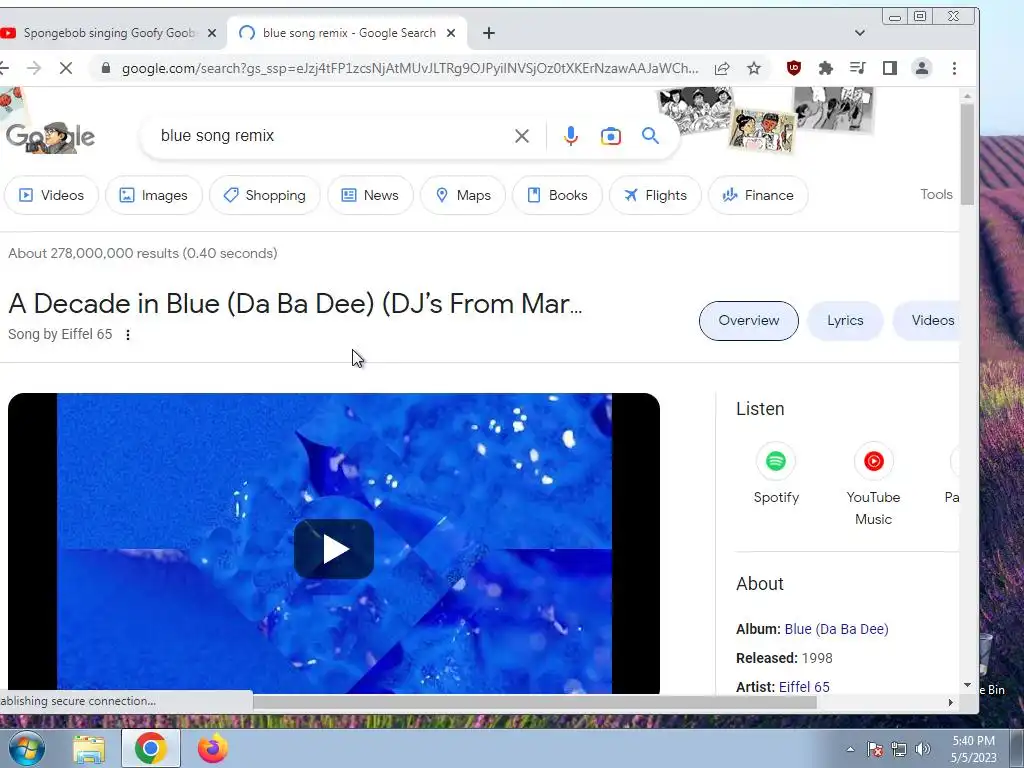Share this page icon
Viewport: 1024px width, 768px height.
coord(722,68)
